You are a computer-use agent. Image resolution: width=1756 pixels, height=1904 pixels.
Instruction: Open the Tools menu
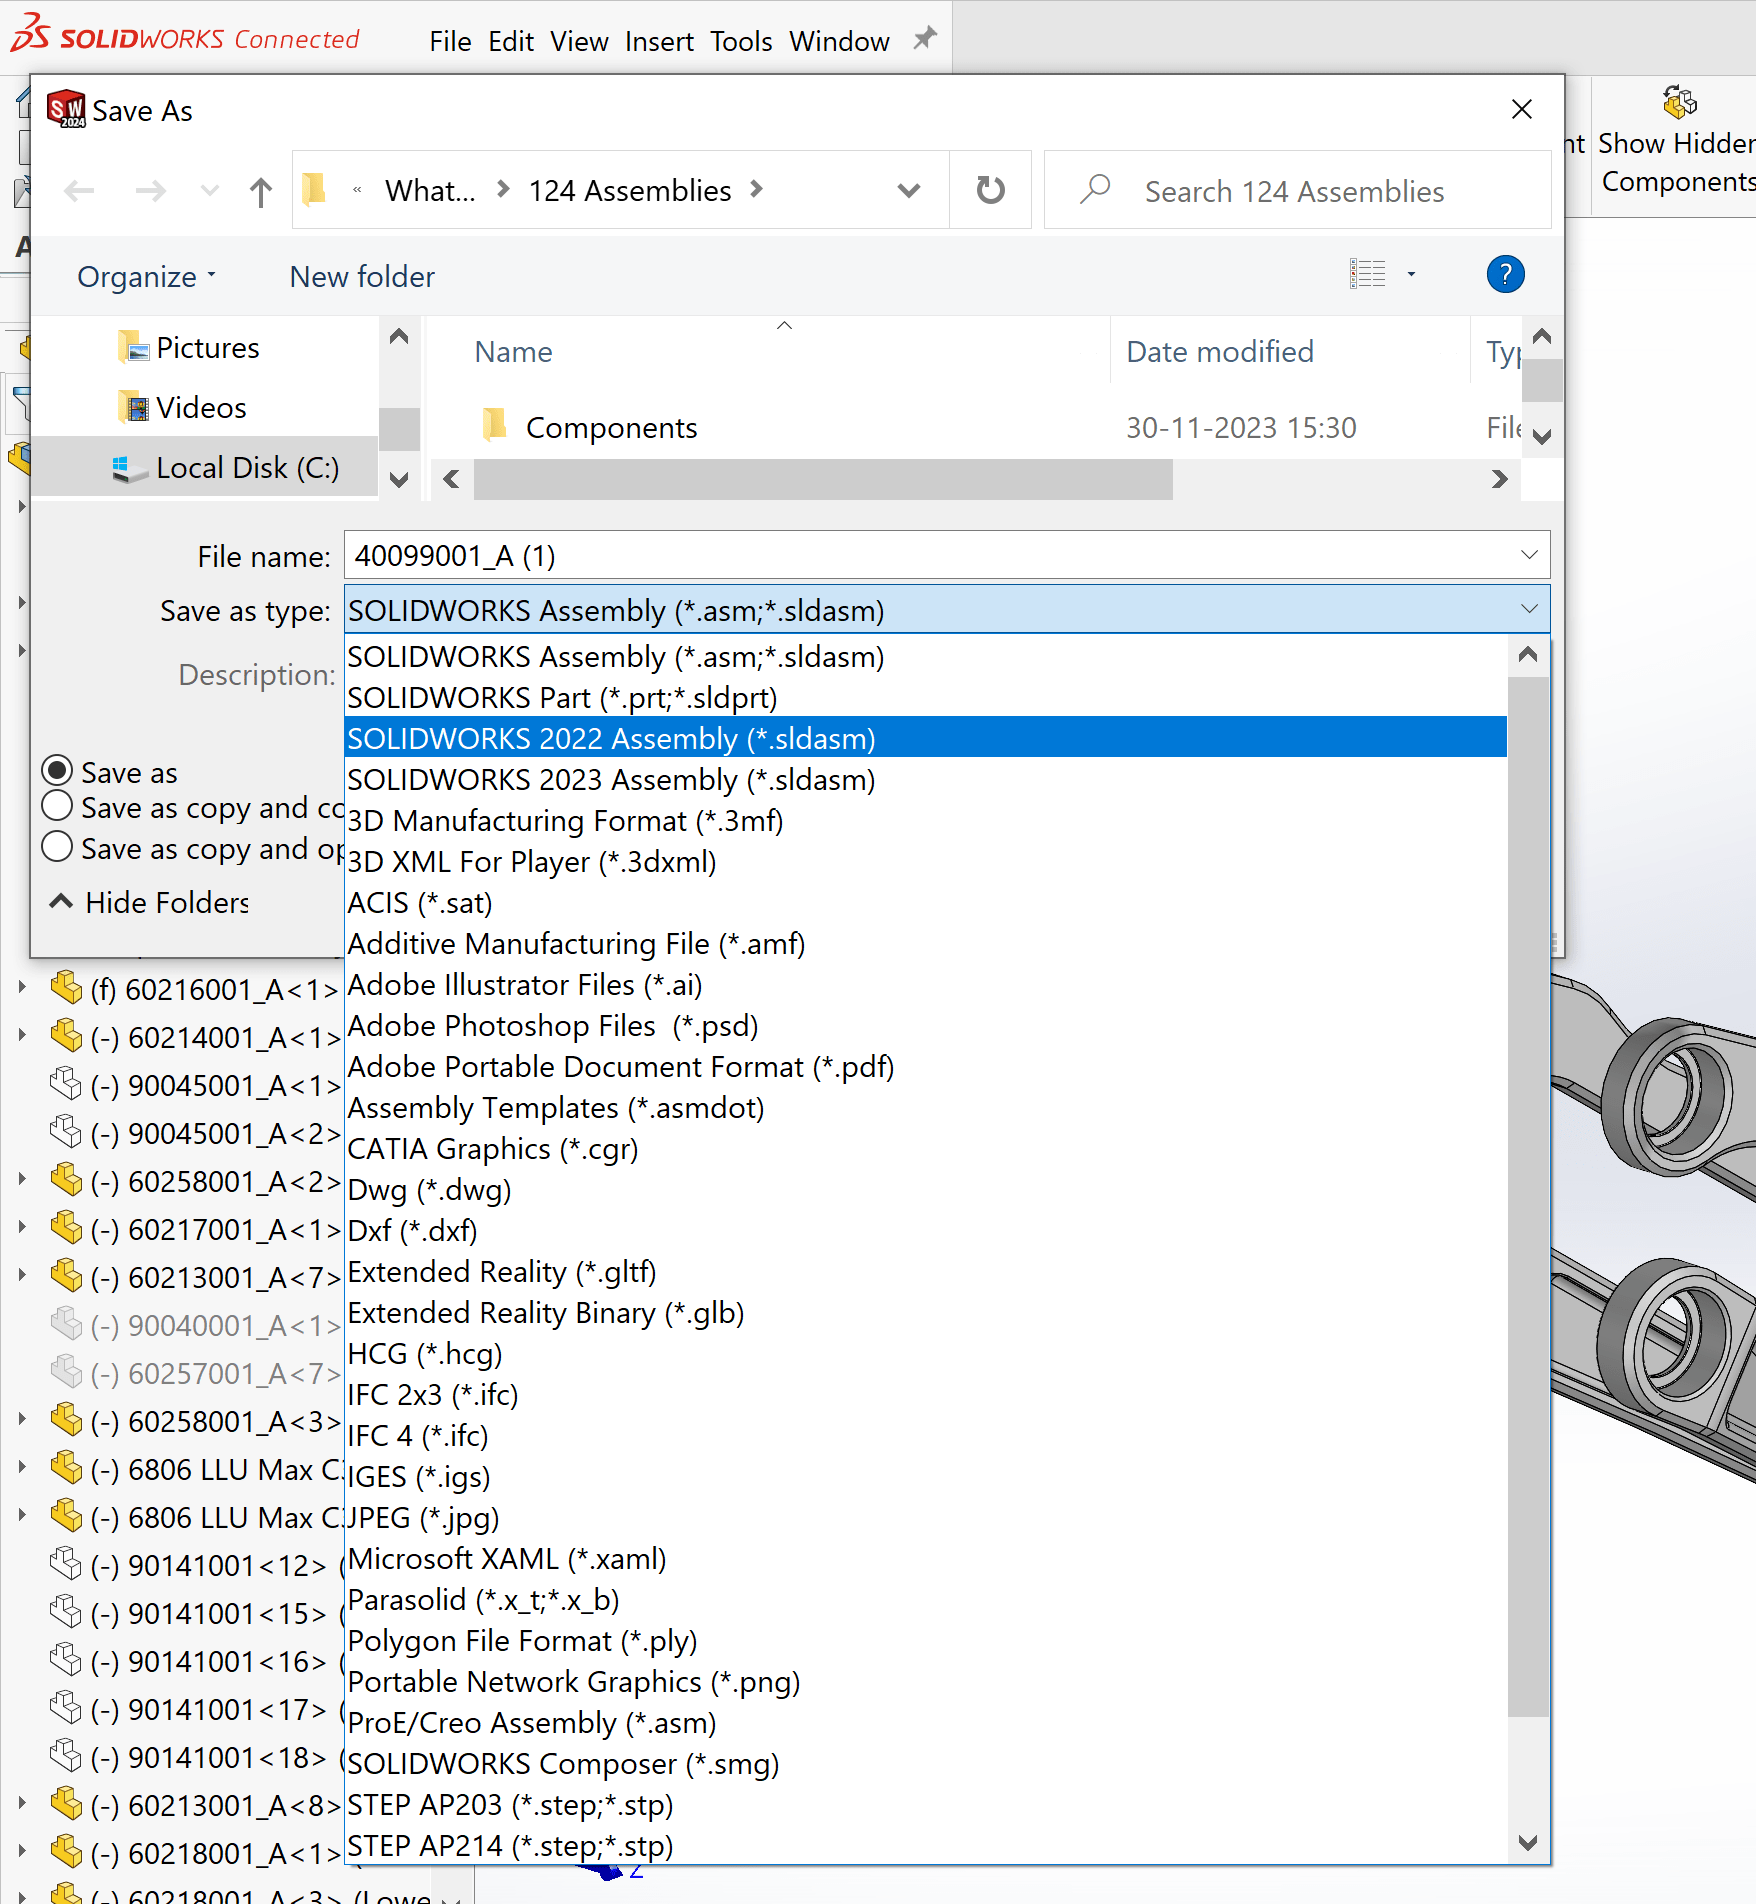(741, 41)
